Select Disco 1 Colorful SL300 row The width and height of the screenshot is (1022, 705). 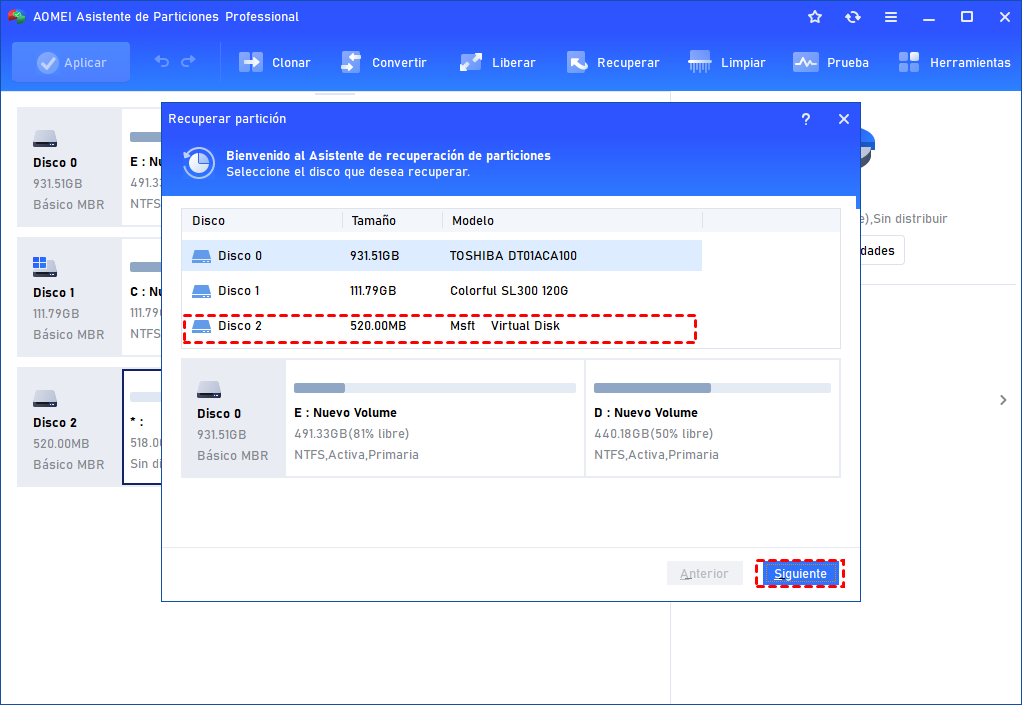tap(440, 291)
